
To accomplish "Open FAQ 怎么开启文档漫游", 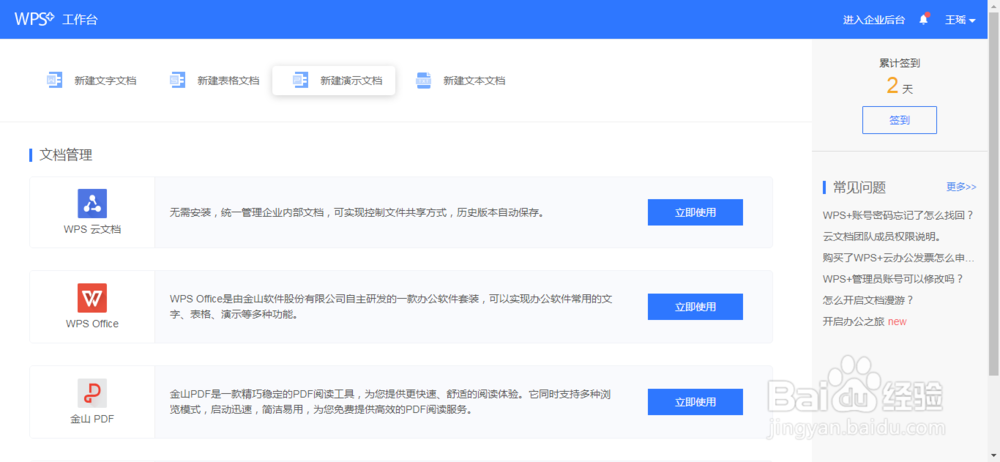I will point(869,300).
